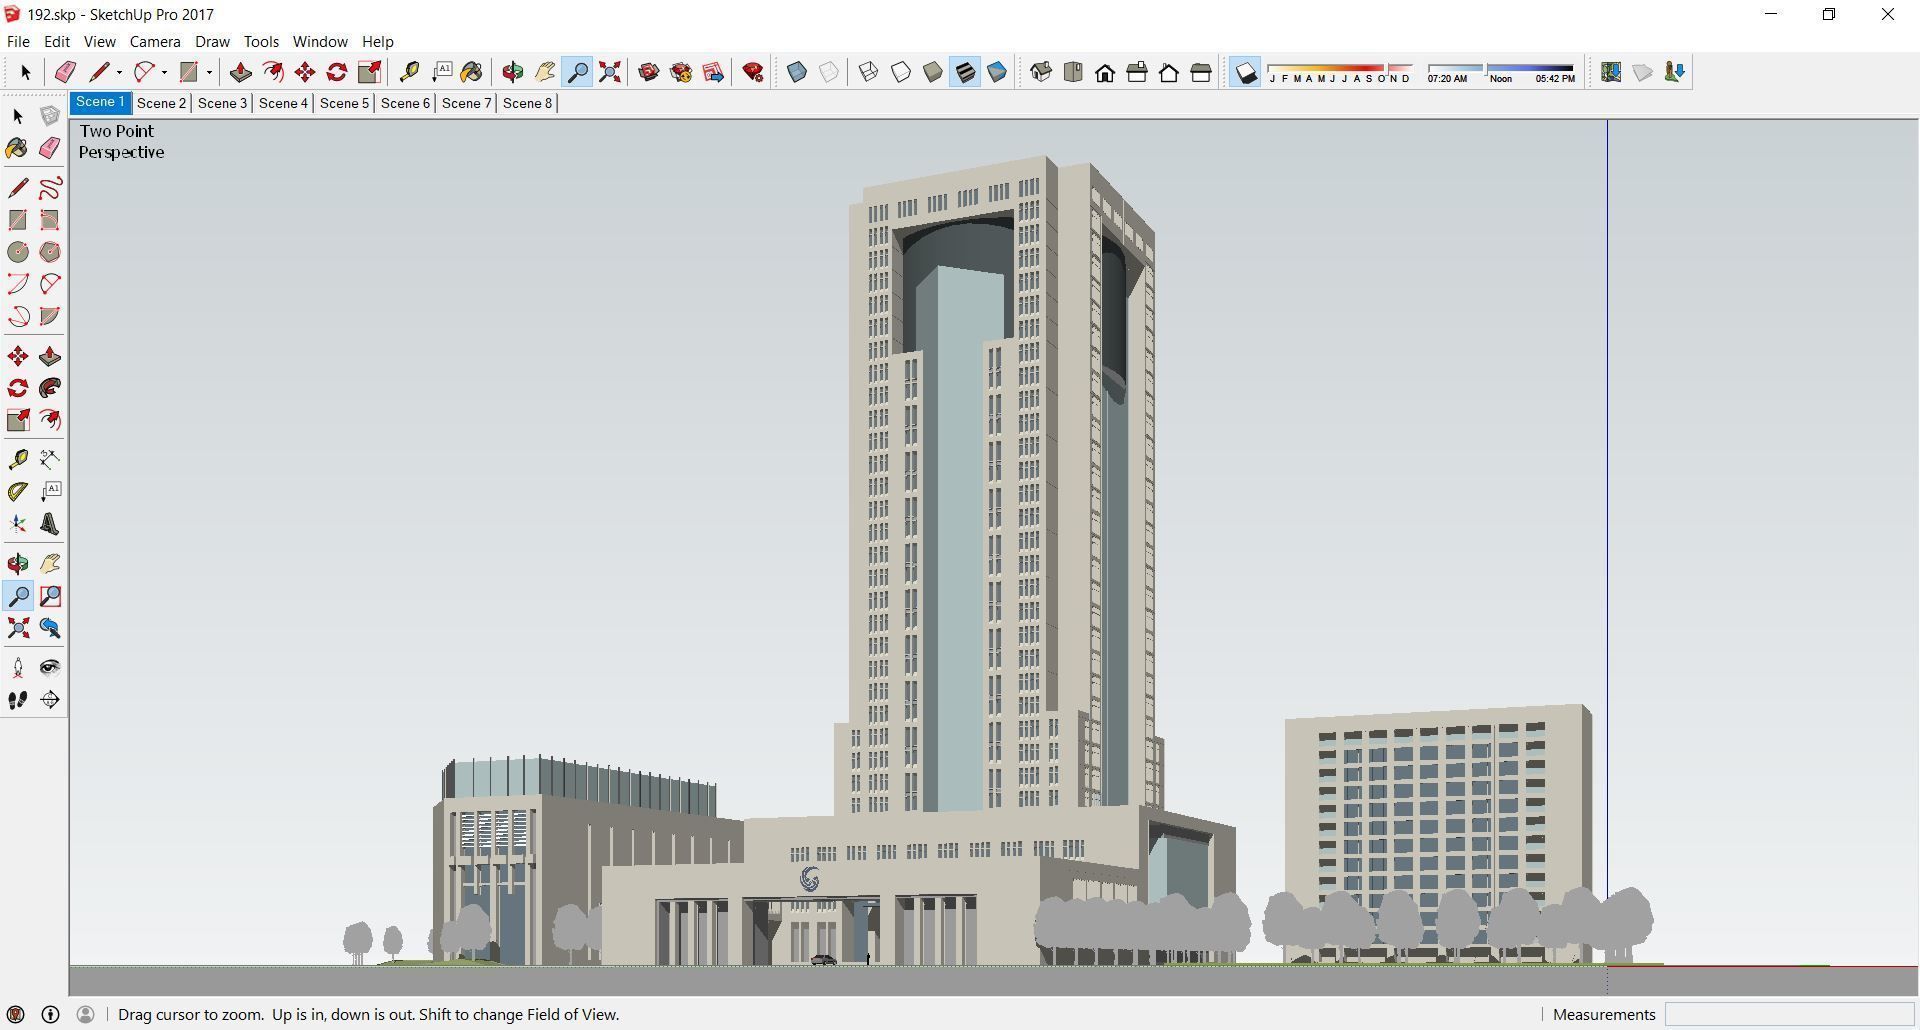1920x1030 pixels.
Task: Switch to Scene 5 tab
Action: pos(344,103)
